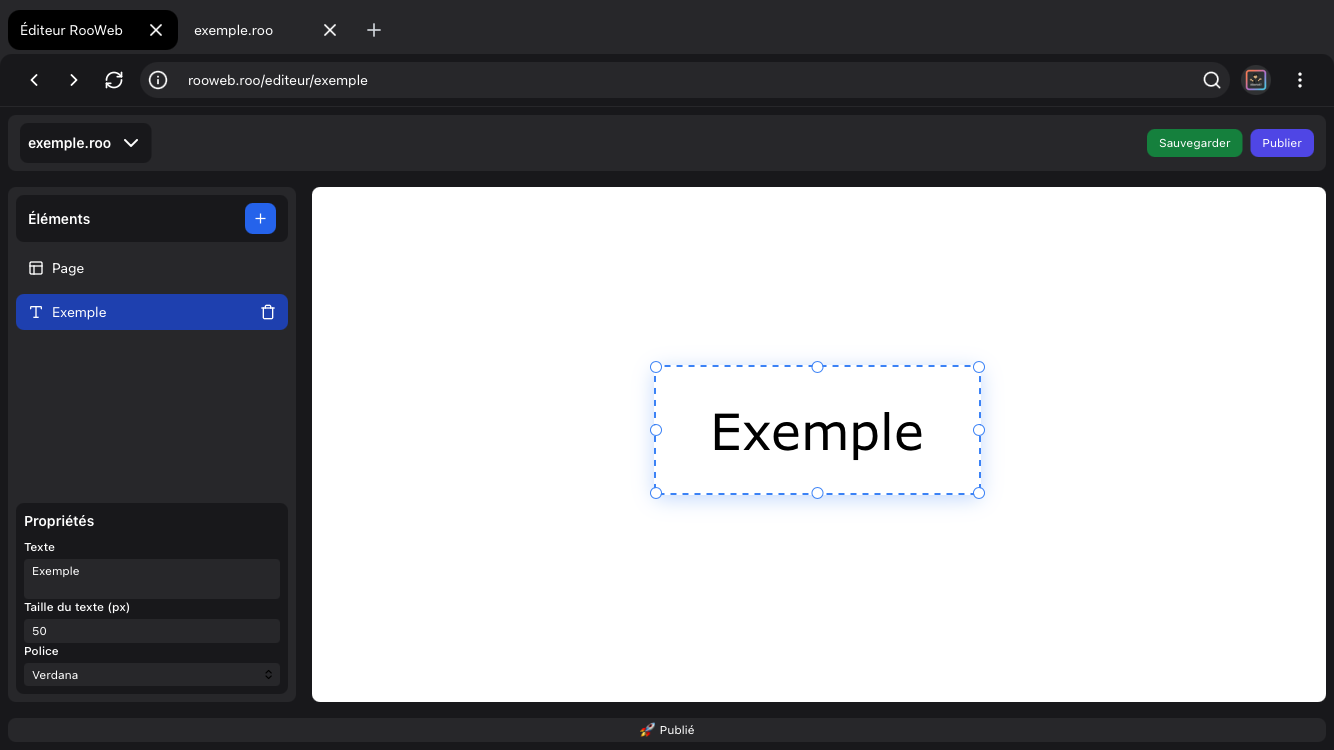Click the Sauvegarder button
This screenshot has height=750, width=1334.
pos(1194,143)
